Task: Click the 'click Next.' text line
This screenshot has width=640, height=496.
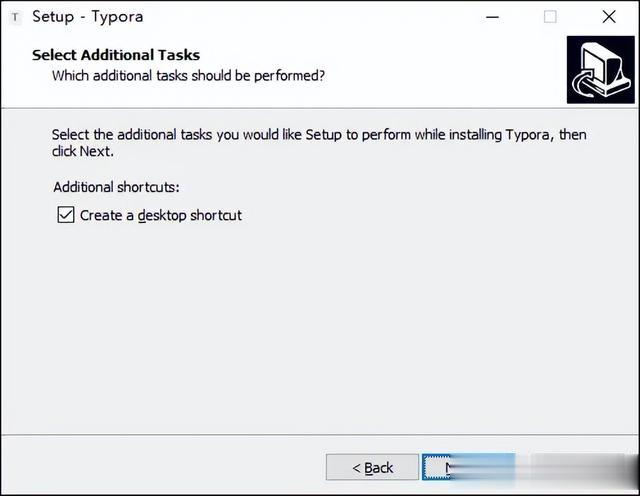Action: pyautogui.click(x=82, y=151)
